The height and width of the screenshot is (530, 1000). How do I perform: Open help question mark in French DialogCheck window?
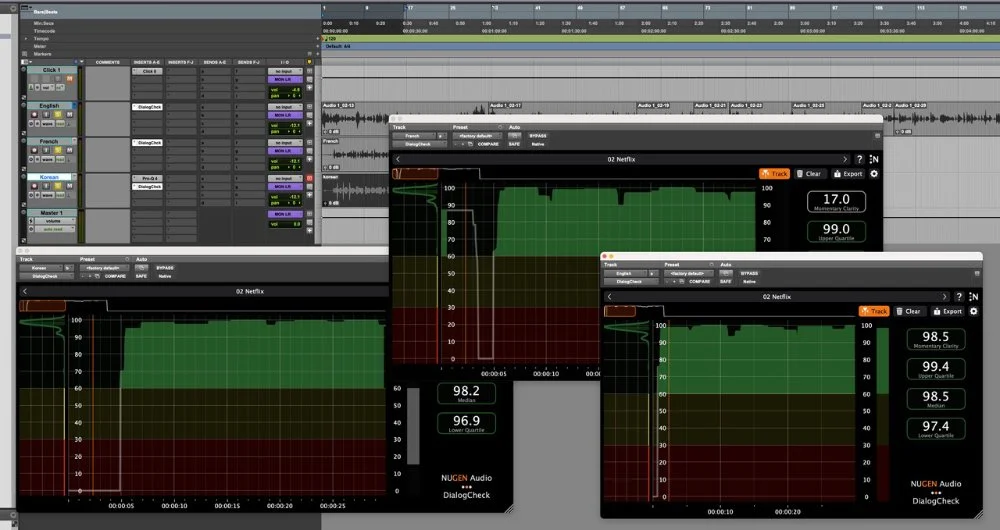coord(859,159)
